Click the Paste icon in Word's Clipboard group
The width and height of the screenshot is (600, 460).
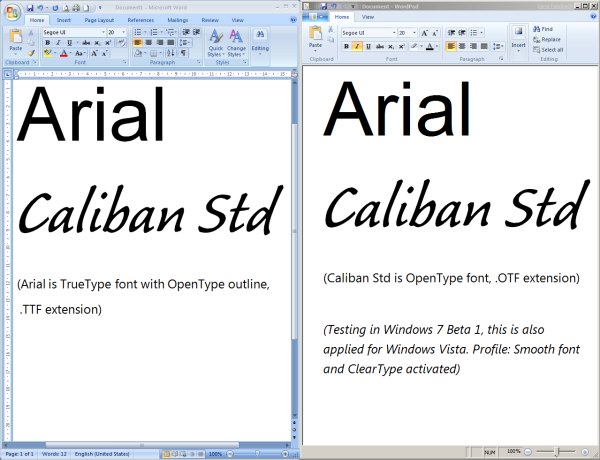click(18, 39)
